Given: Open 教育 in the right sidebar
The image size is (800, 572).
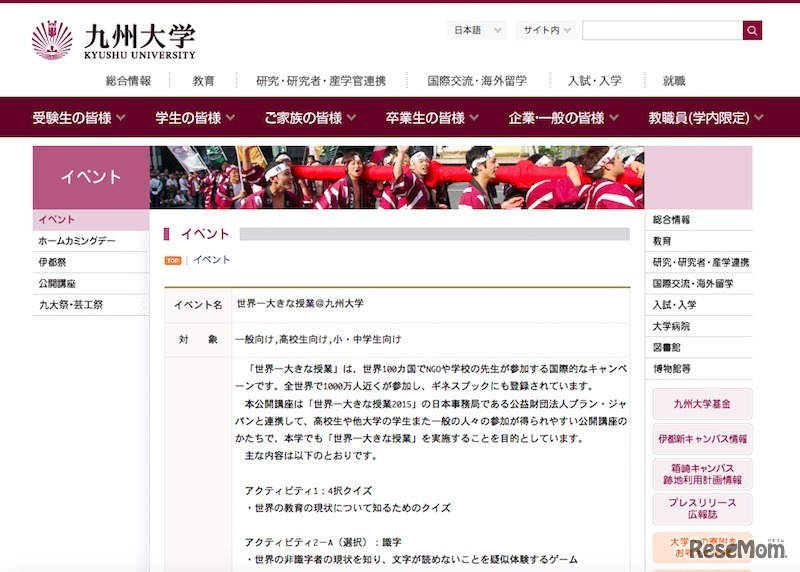Looking at the screenshot, I should [700, 241].
